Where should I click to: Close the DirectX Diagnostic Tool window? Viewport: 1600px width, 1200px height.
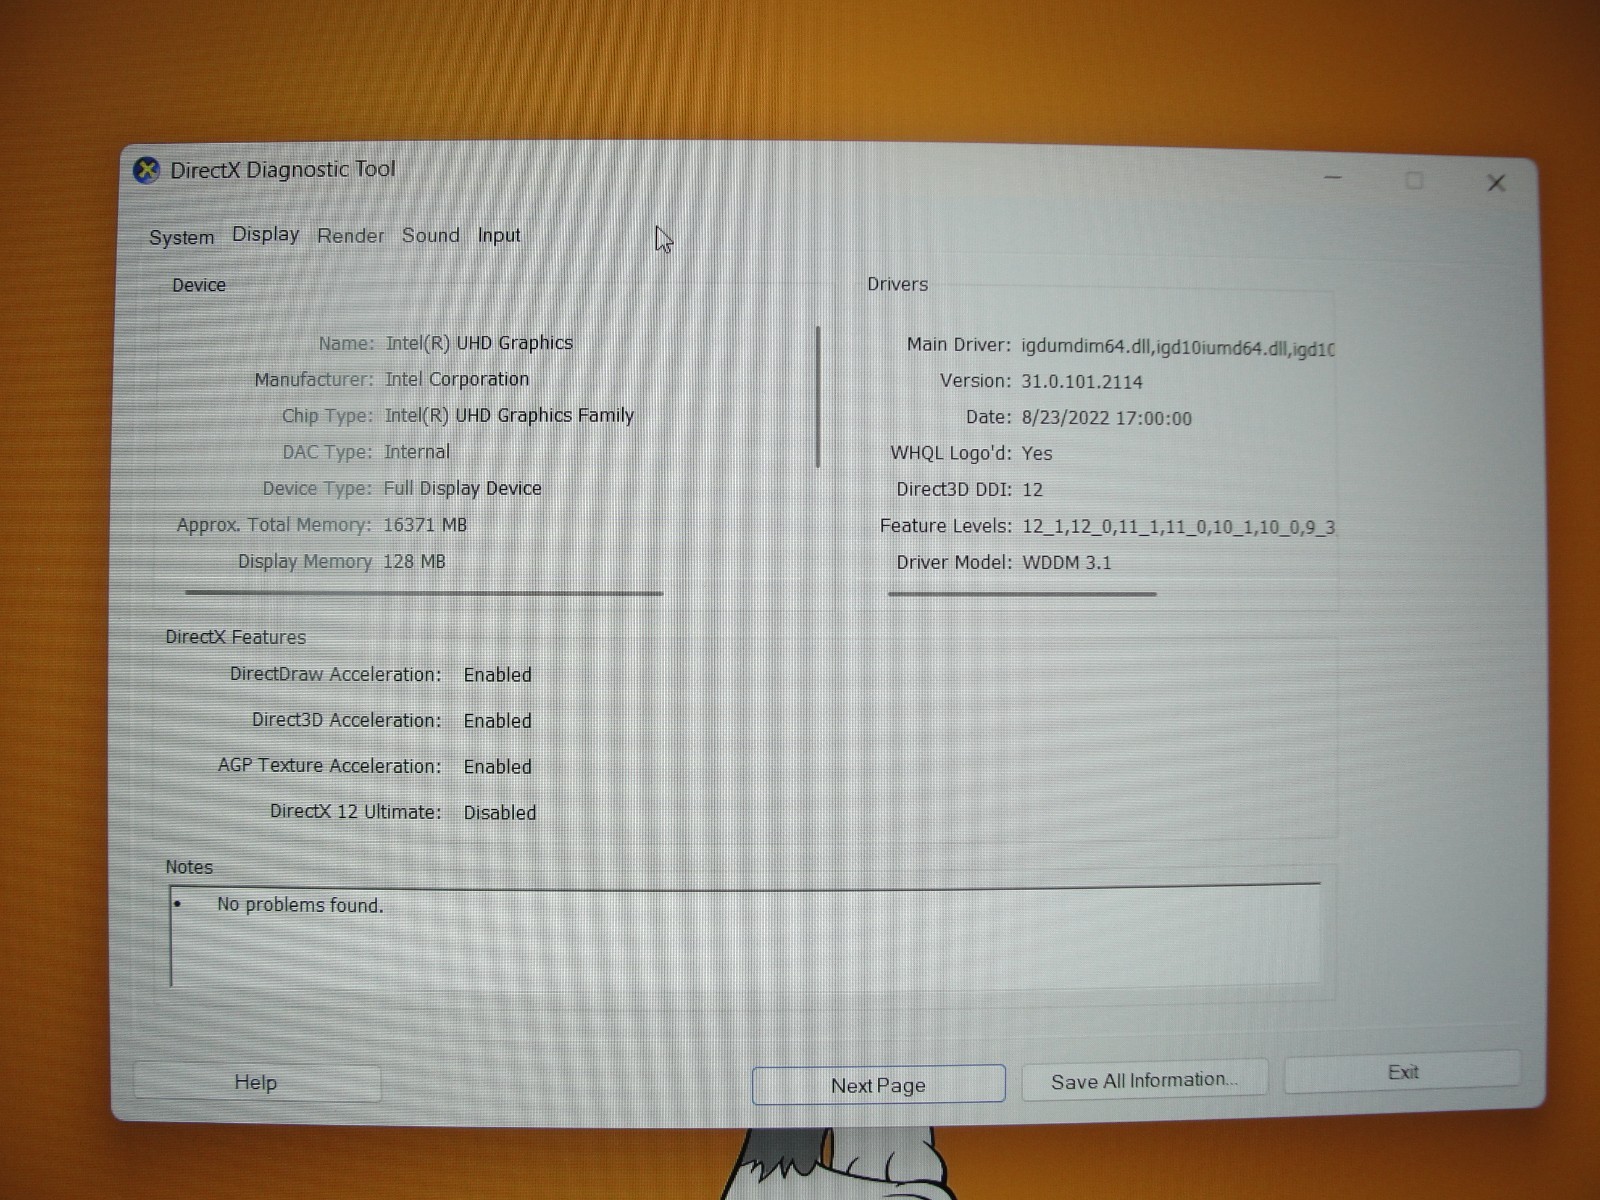1496,182
